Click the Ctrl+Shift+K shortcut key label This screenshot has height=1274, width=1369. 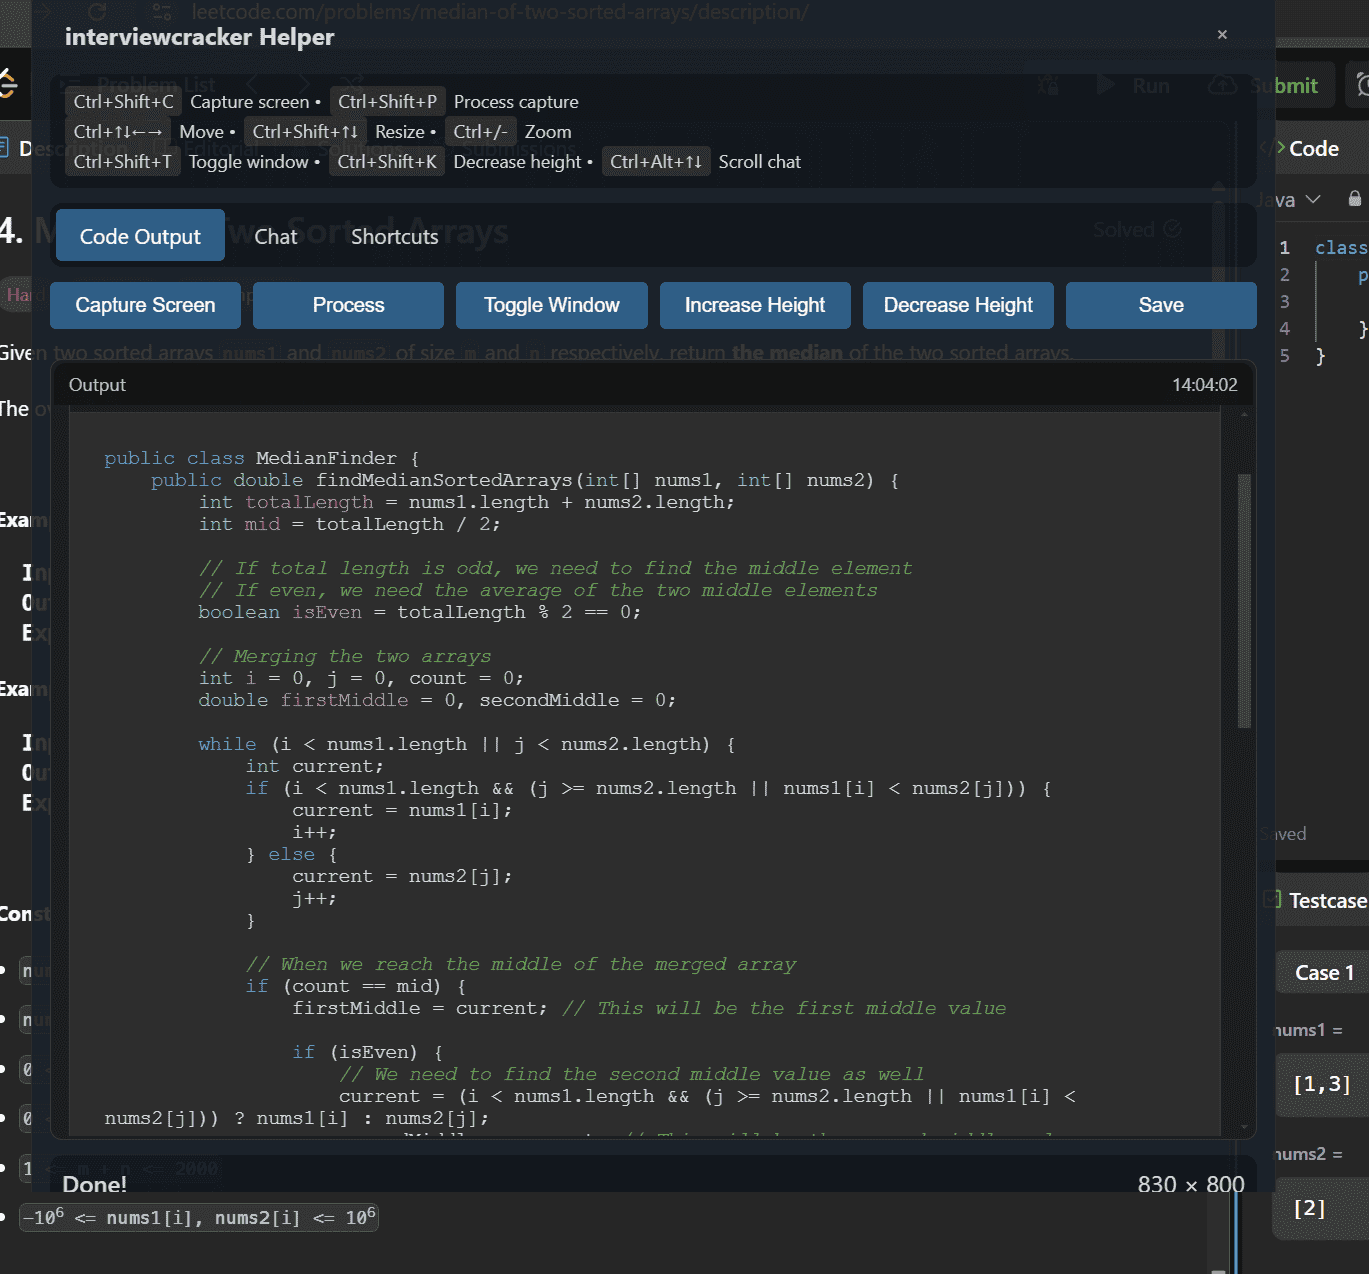[x=387, y=161]
